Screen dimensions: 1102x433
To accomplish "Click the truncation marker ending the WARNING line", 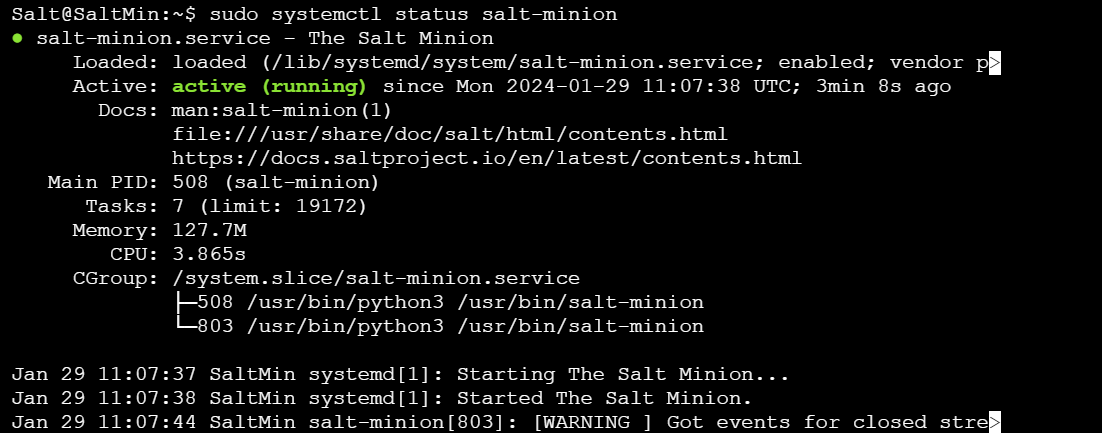I will 994,422.
